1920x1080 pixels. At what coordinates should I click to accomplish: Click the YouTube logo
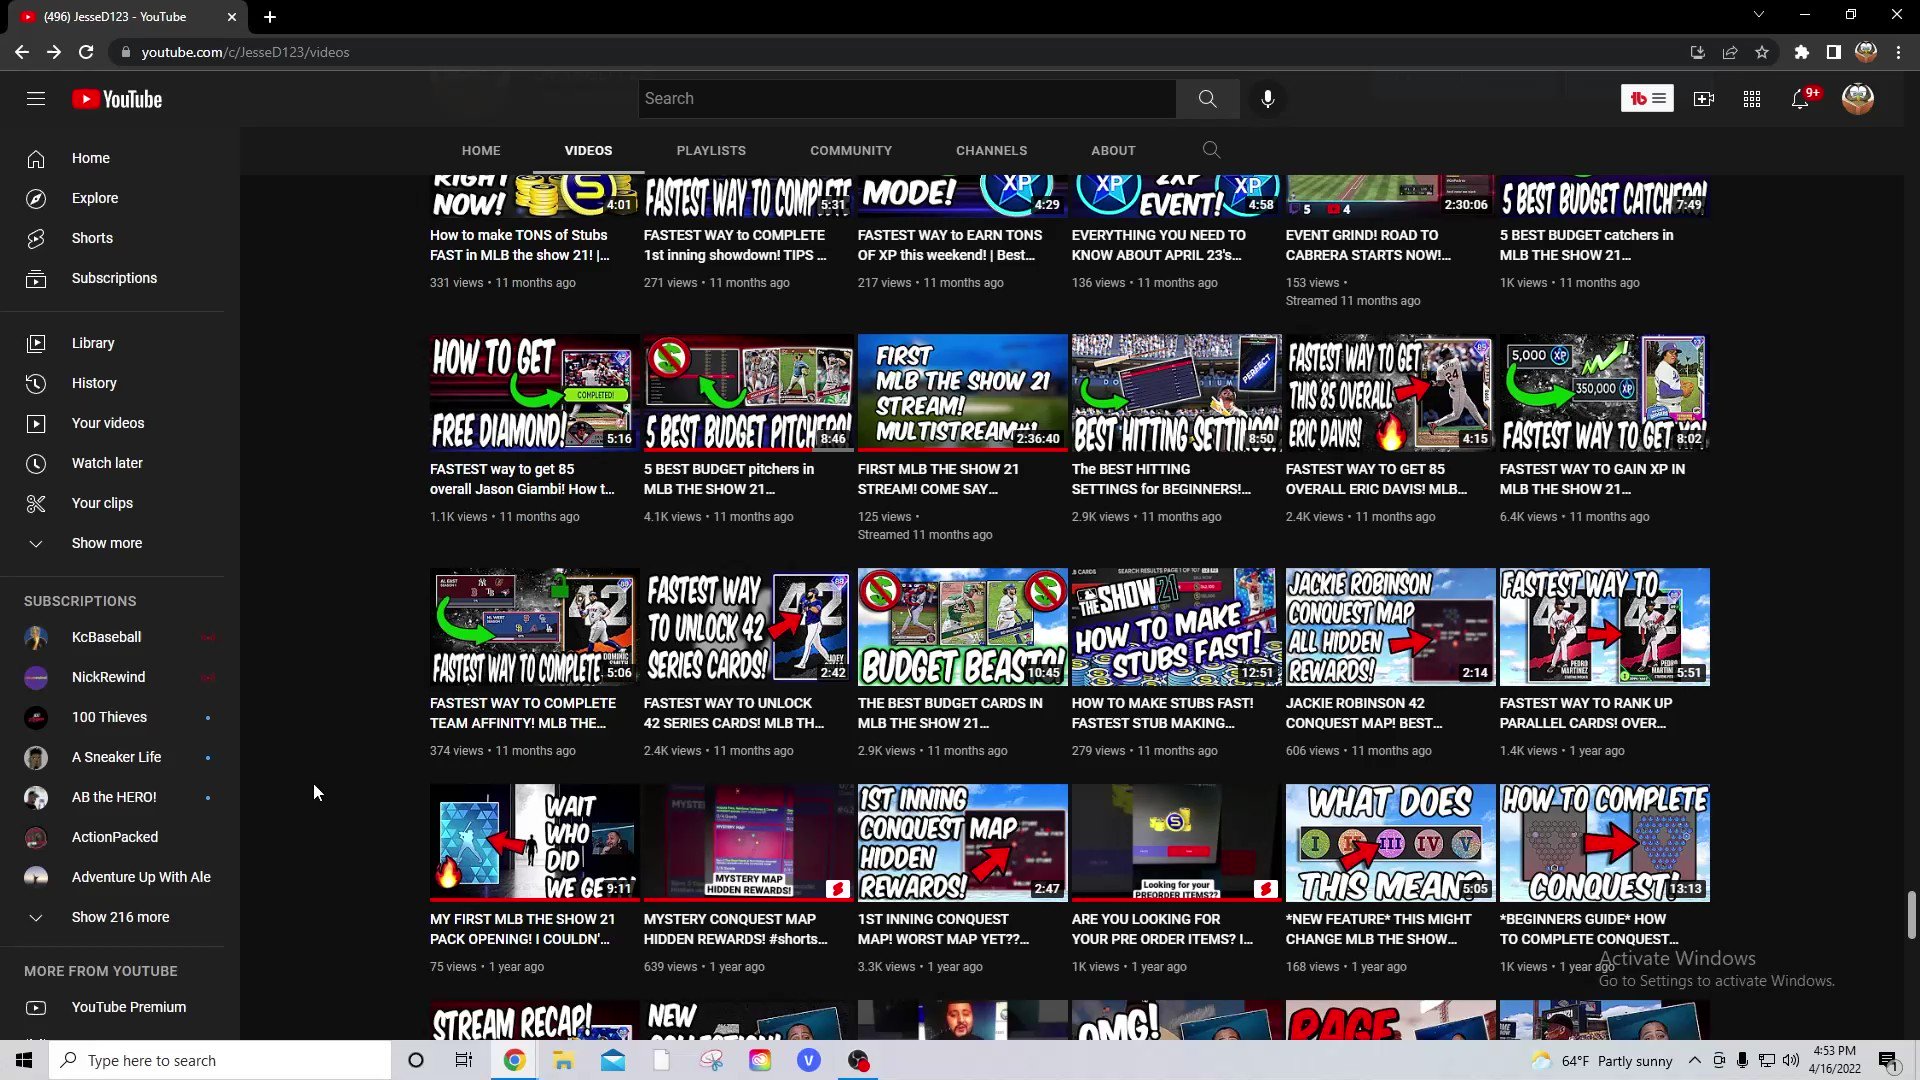(117, 99)
